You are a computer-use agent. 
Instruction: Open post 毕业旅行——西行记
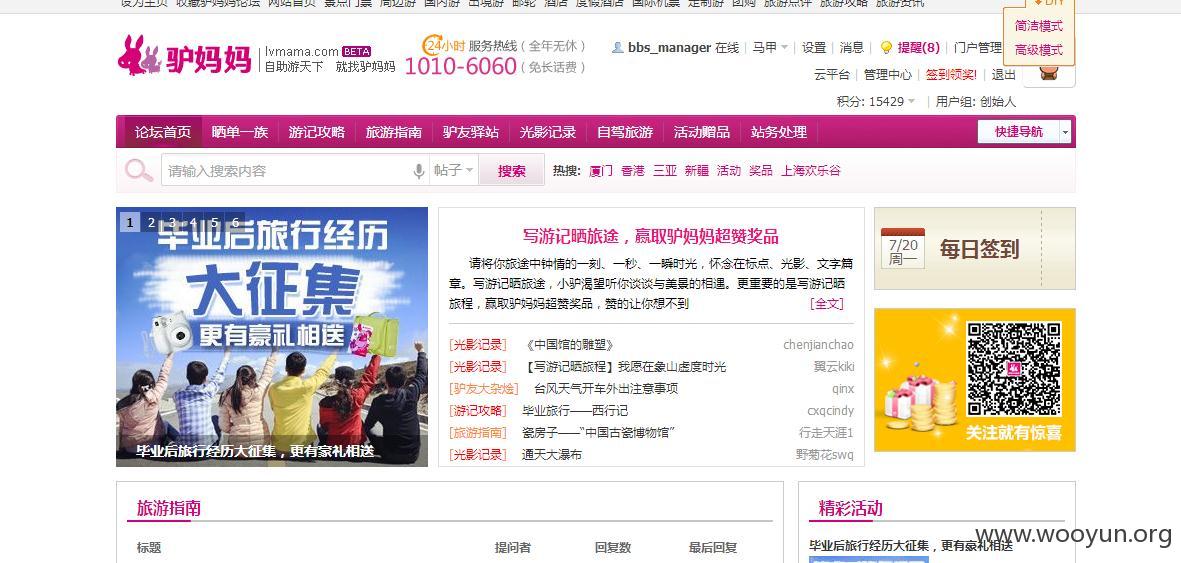(x=575, y=411)
